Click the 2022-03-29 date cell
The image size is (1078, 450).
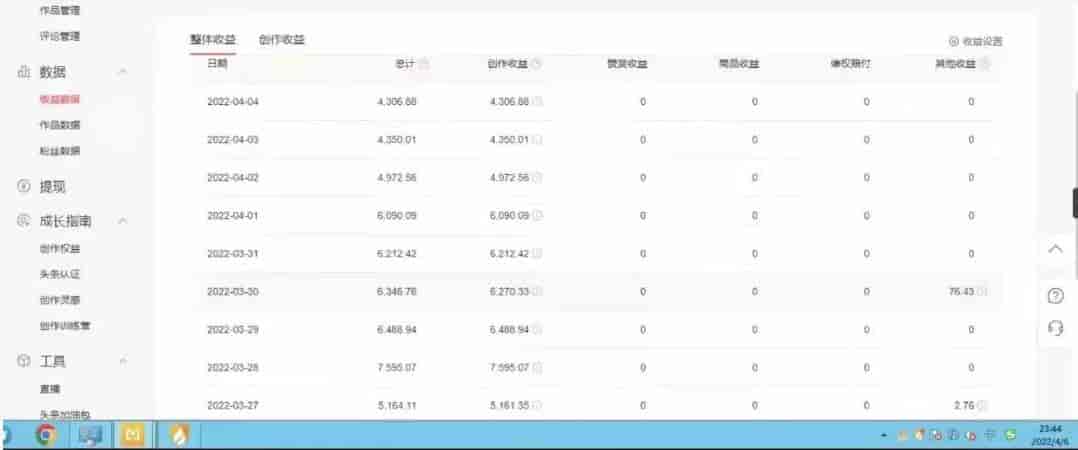pyautogui.click(x=233, y=330)
